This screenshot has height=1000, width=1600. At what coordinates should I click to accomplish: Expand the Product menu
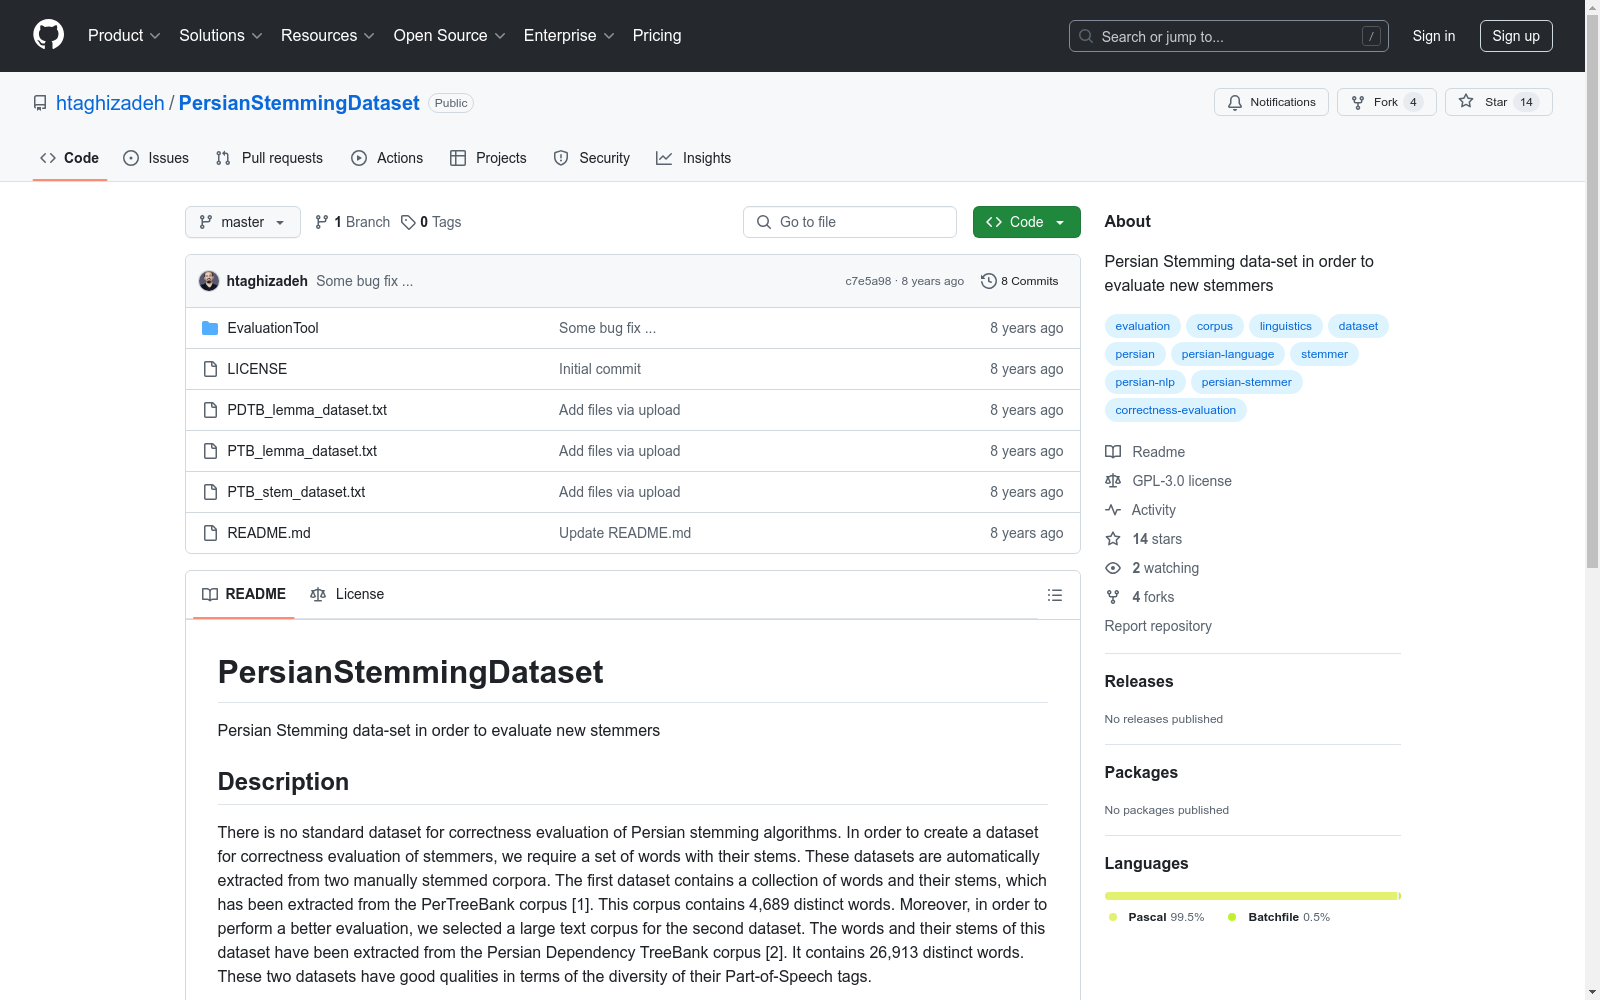[x=124, y=36]
